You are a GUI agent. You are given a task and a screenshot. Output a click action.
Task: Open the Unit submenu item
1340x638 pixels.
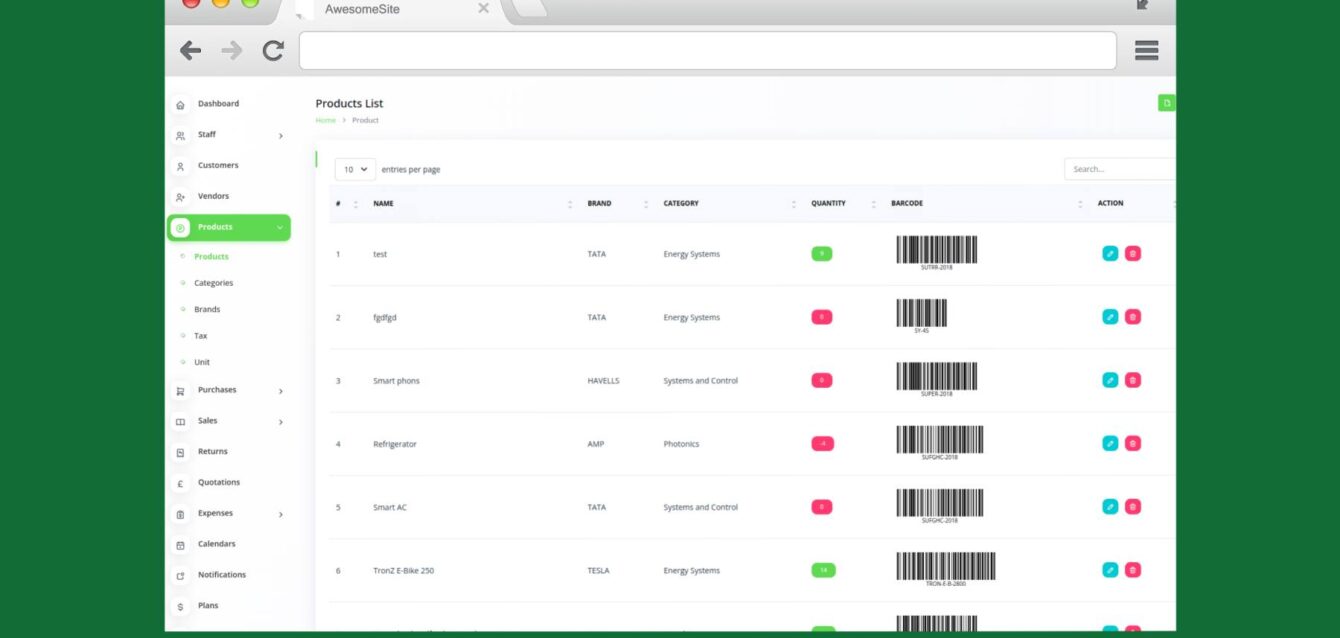pos(202,362)
